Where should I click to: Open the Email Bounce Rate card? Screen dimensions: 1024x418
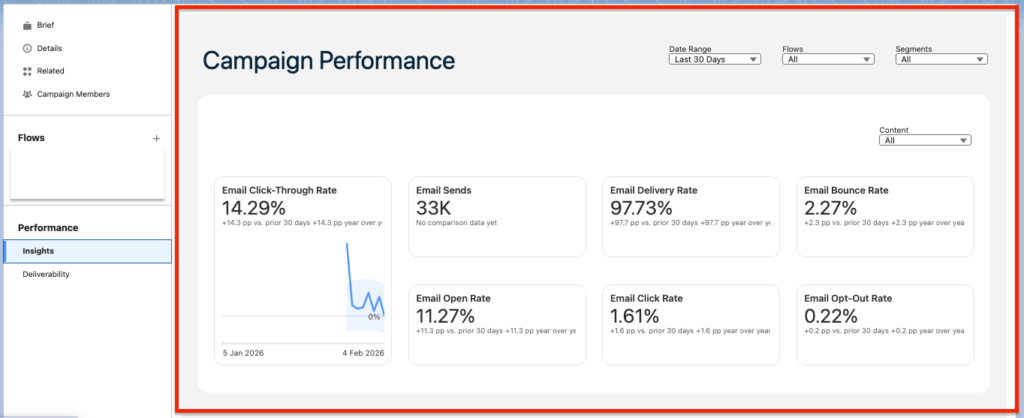[x=884, y=216]
